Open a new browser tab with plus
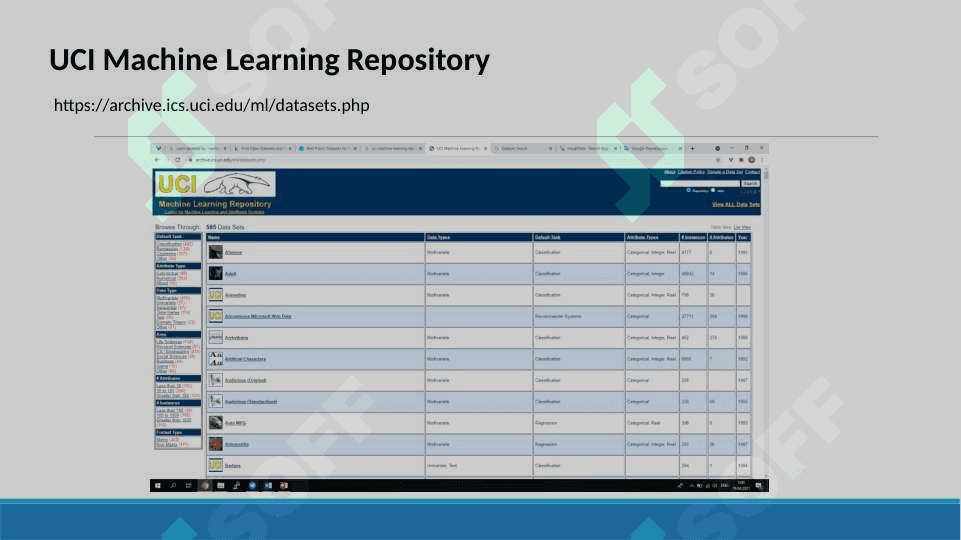The height and width of the screenshot is (540, 961). pos(693,148)
